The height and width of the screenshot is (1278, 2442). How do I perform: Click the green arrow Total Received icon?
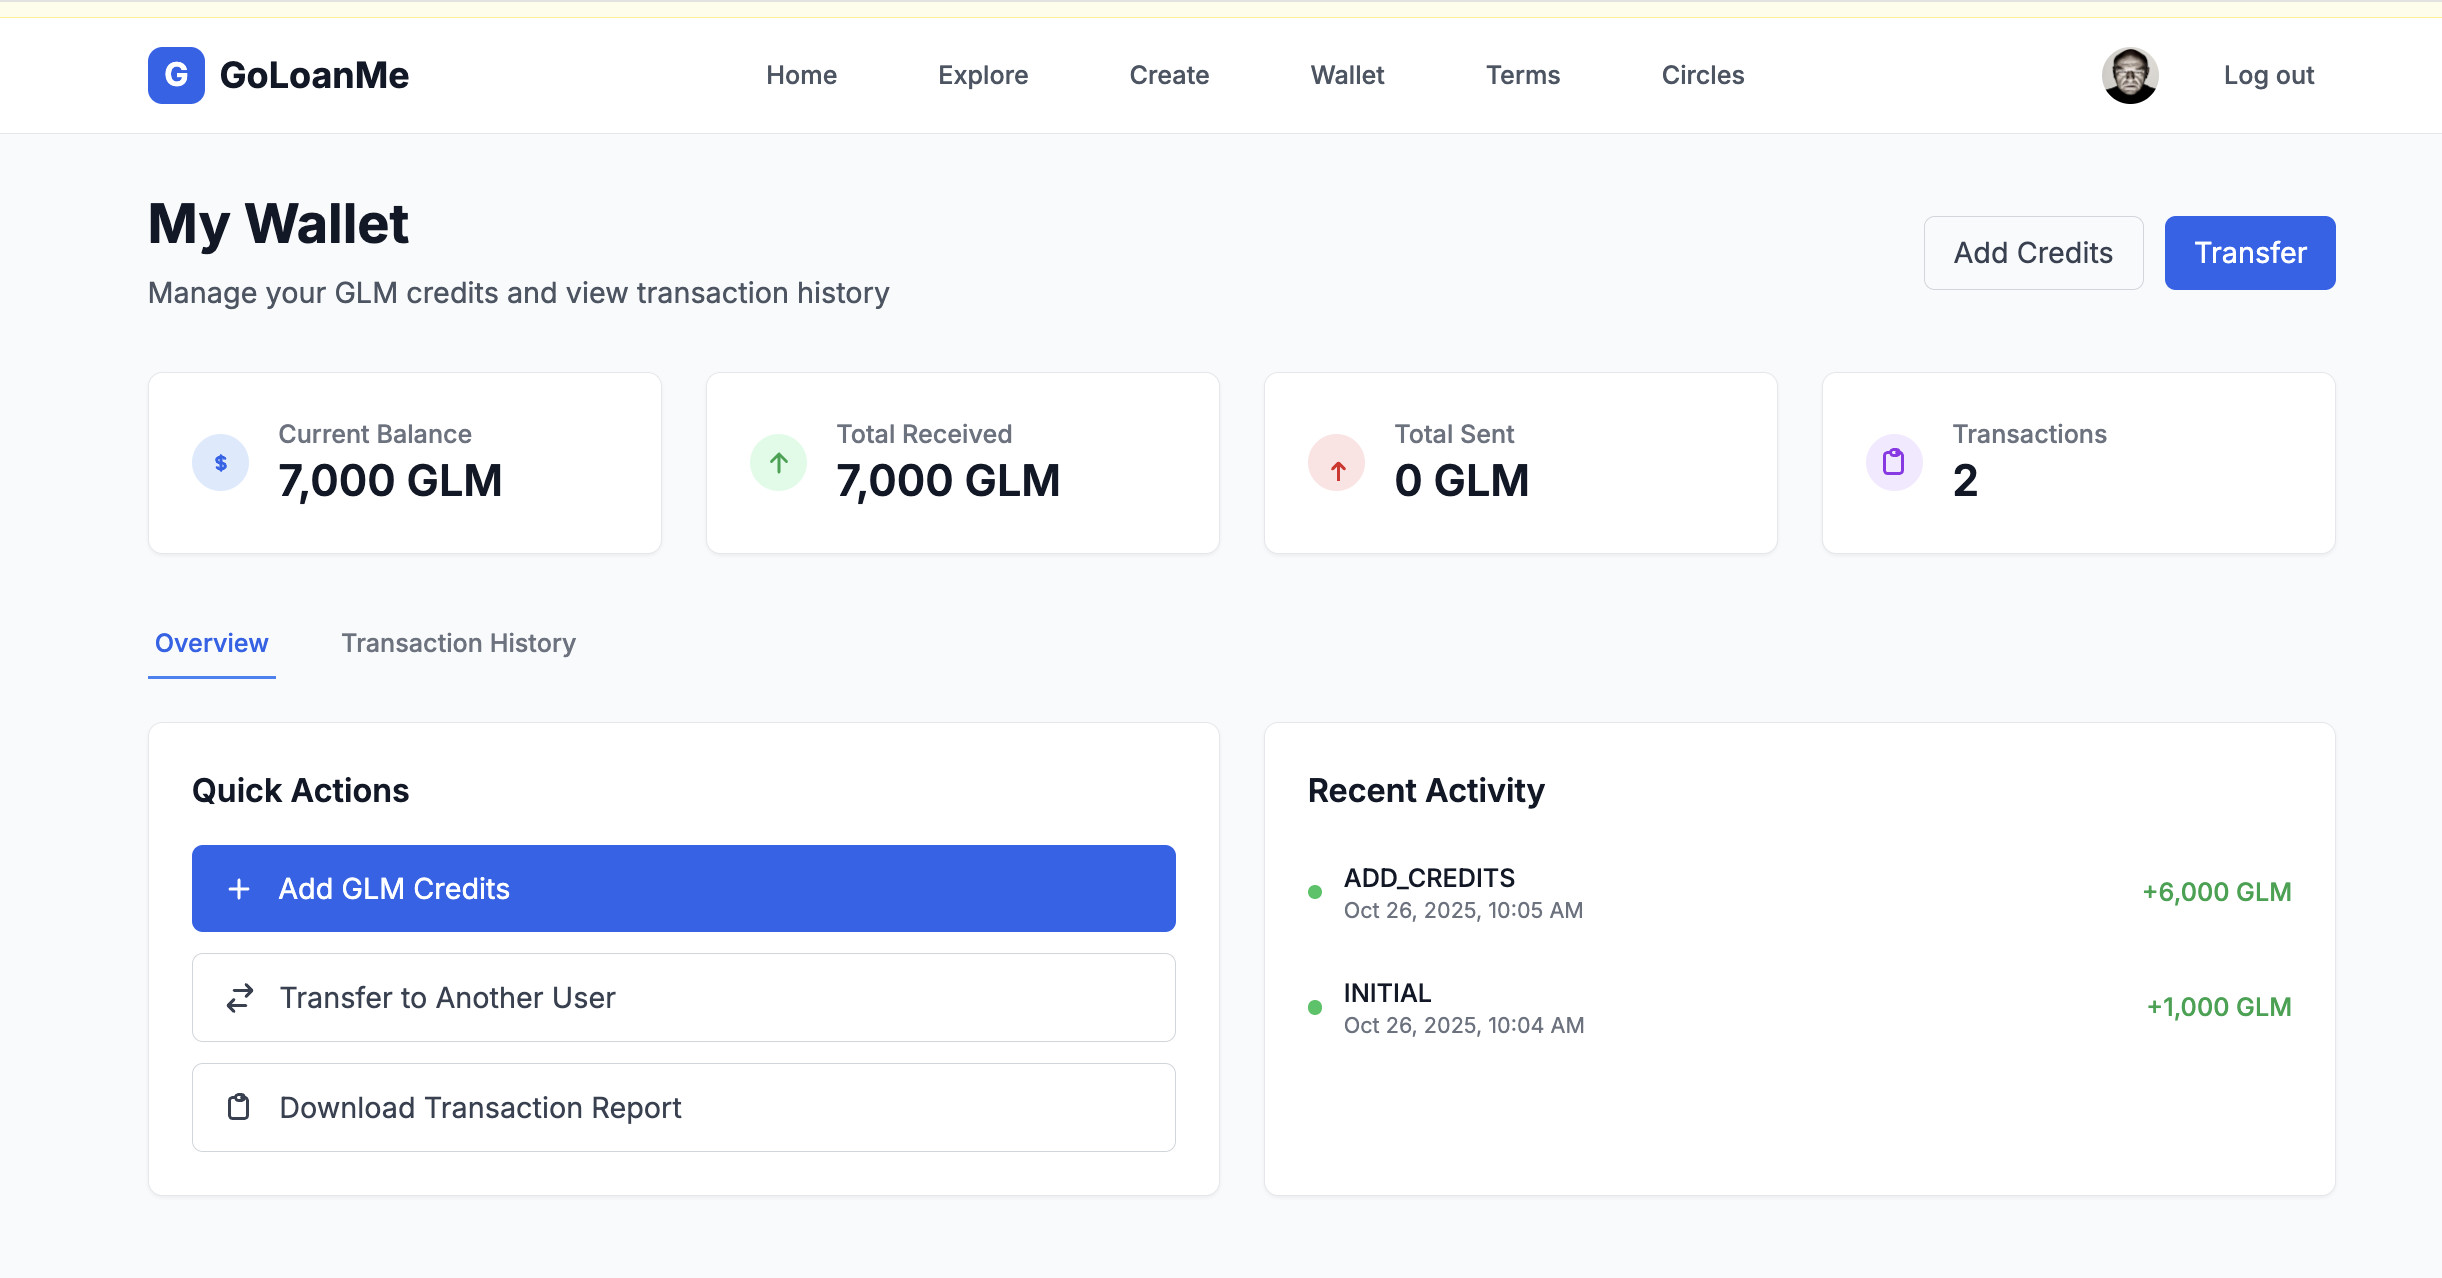coord(778,463)
